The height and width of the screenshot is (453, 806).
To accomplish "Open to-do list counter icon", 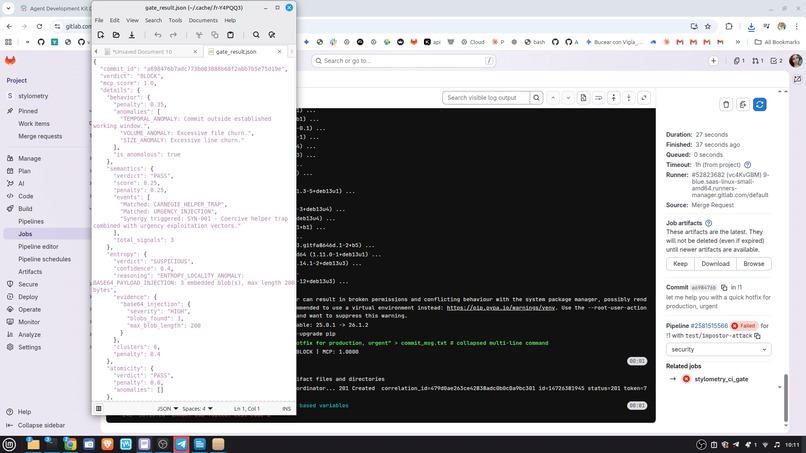I will [x=776, y=61].
